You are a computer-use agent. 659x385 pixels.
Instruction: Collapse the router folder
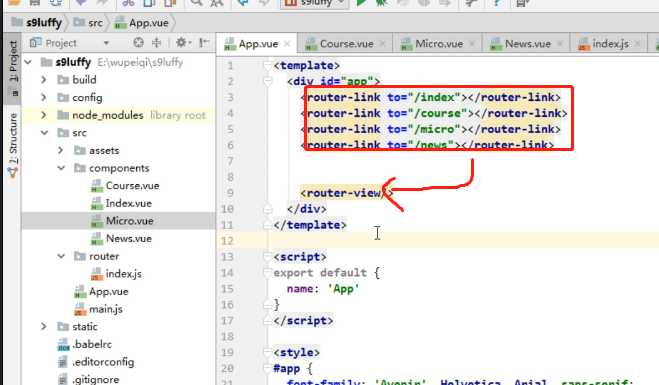(x=61, y=256)
